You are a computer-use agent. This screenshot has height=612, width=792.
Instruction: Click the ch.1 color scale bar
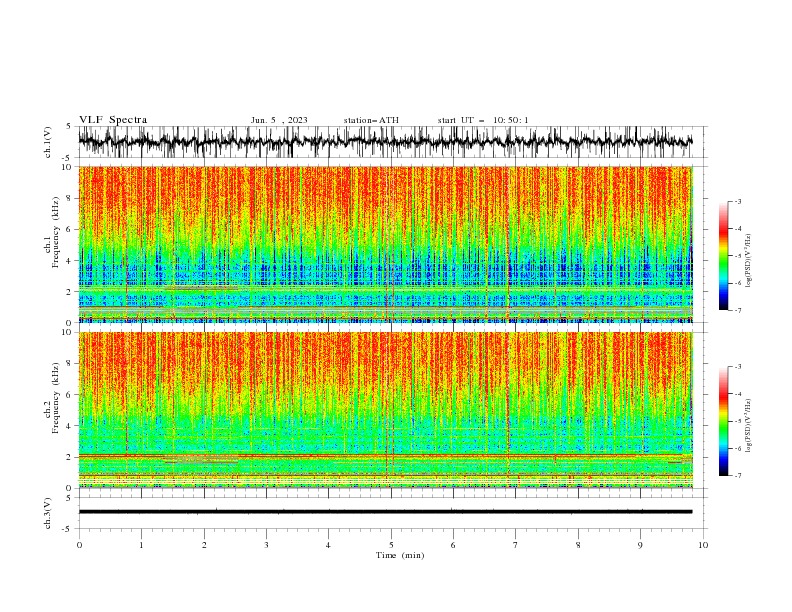[723, 255]
